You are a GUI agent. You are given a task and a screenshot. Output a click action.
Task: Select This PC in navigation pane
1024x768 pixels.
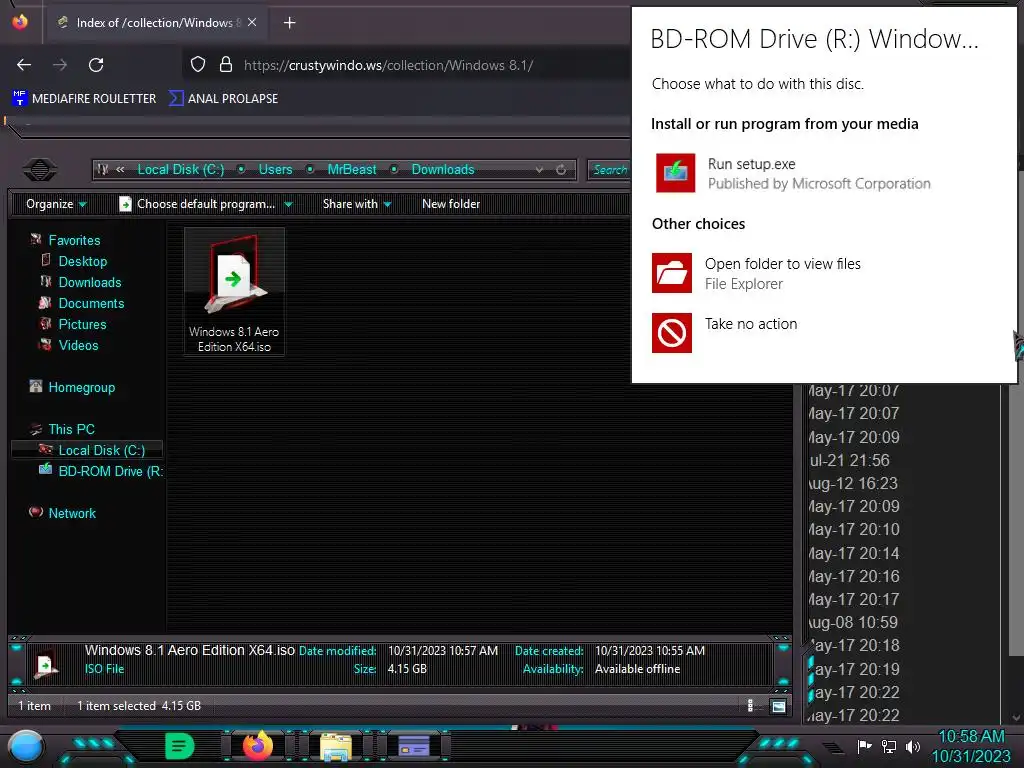(x=71, y=429)
